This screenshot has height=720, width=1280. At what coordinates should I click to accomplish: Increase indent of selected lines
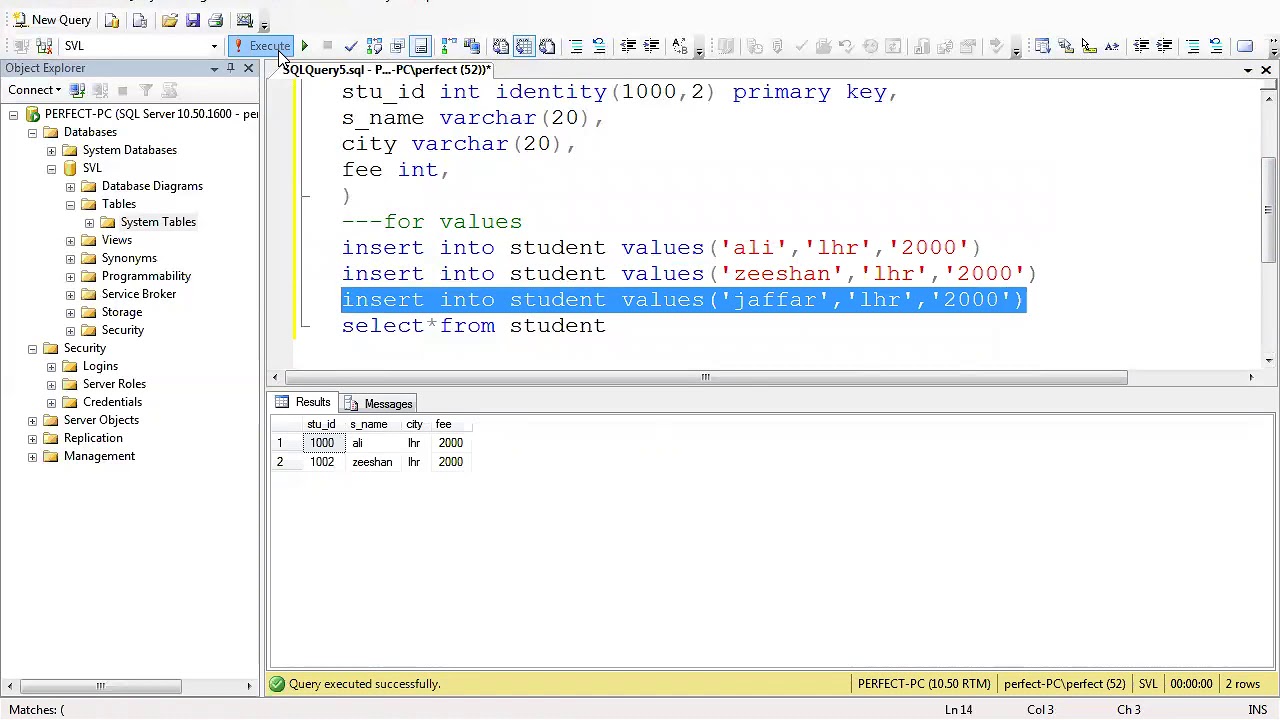tap(651, 46)
